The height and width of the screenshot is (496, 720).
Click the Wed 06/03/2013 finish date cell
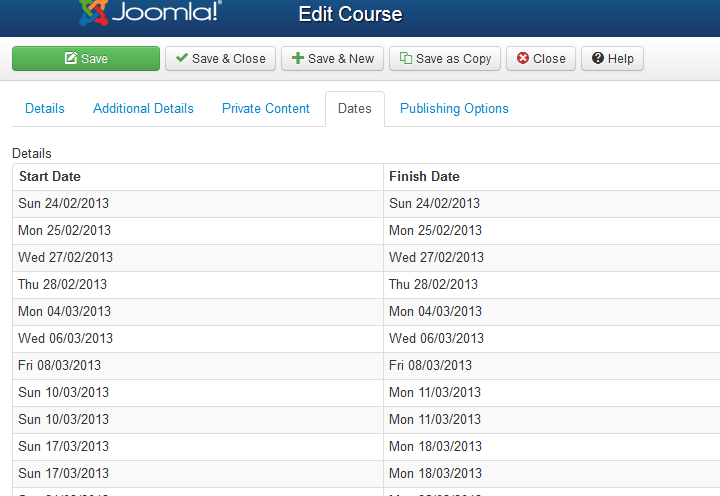click(436, 339)
